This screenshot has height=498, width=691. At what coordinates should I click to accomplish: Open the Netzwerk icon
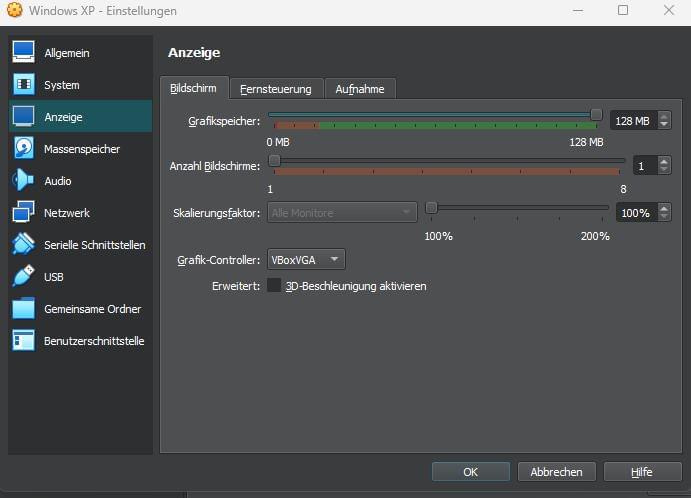[x=23, y=212]
